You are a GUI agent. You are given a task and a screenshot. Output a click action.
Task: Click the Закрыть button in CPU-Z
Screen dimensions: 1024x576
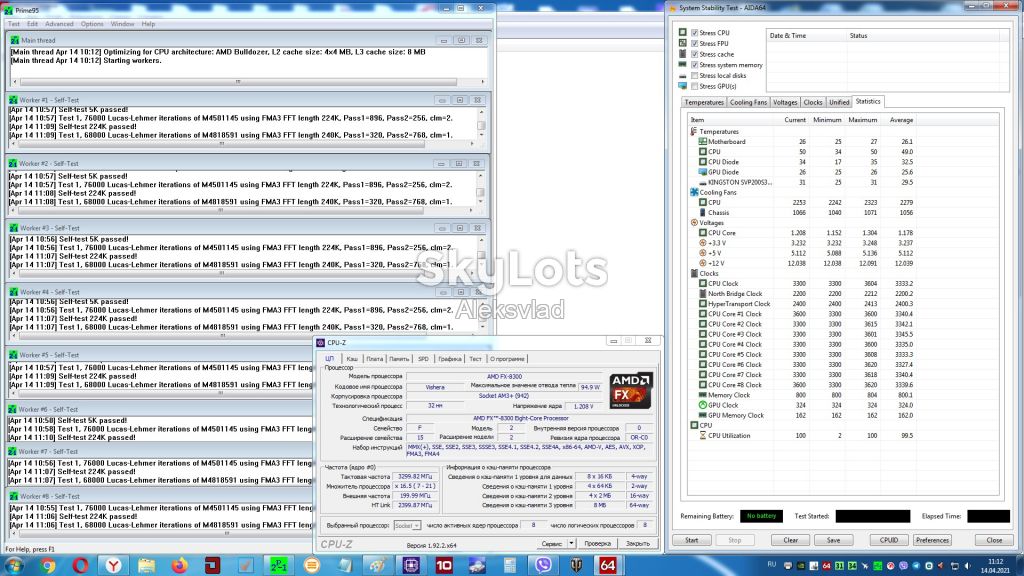637,543
